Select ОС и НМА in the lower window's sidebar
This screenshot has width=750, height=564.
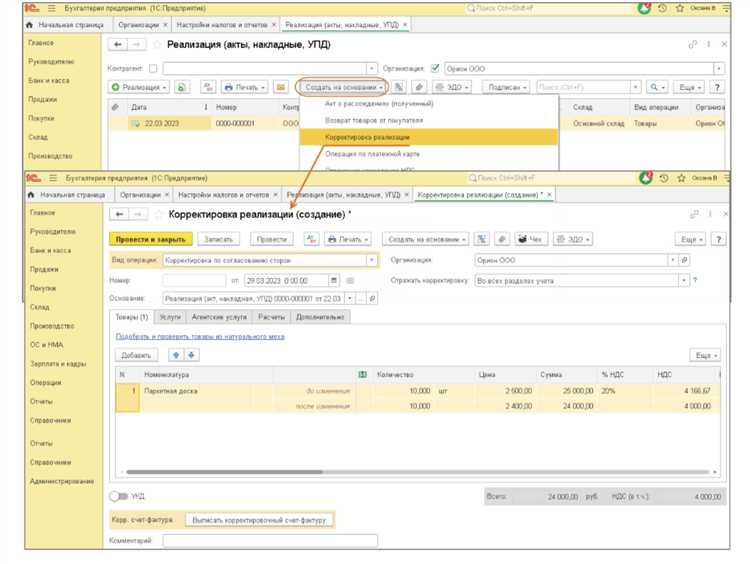click(x=46, y=345)
